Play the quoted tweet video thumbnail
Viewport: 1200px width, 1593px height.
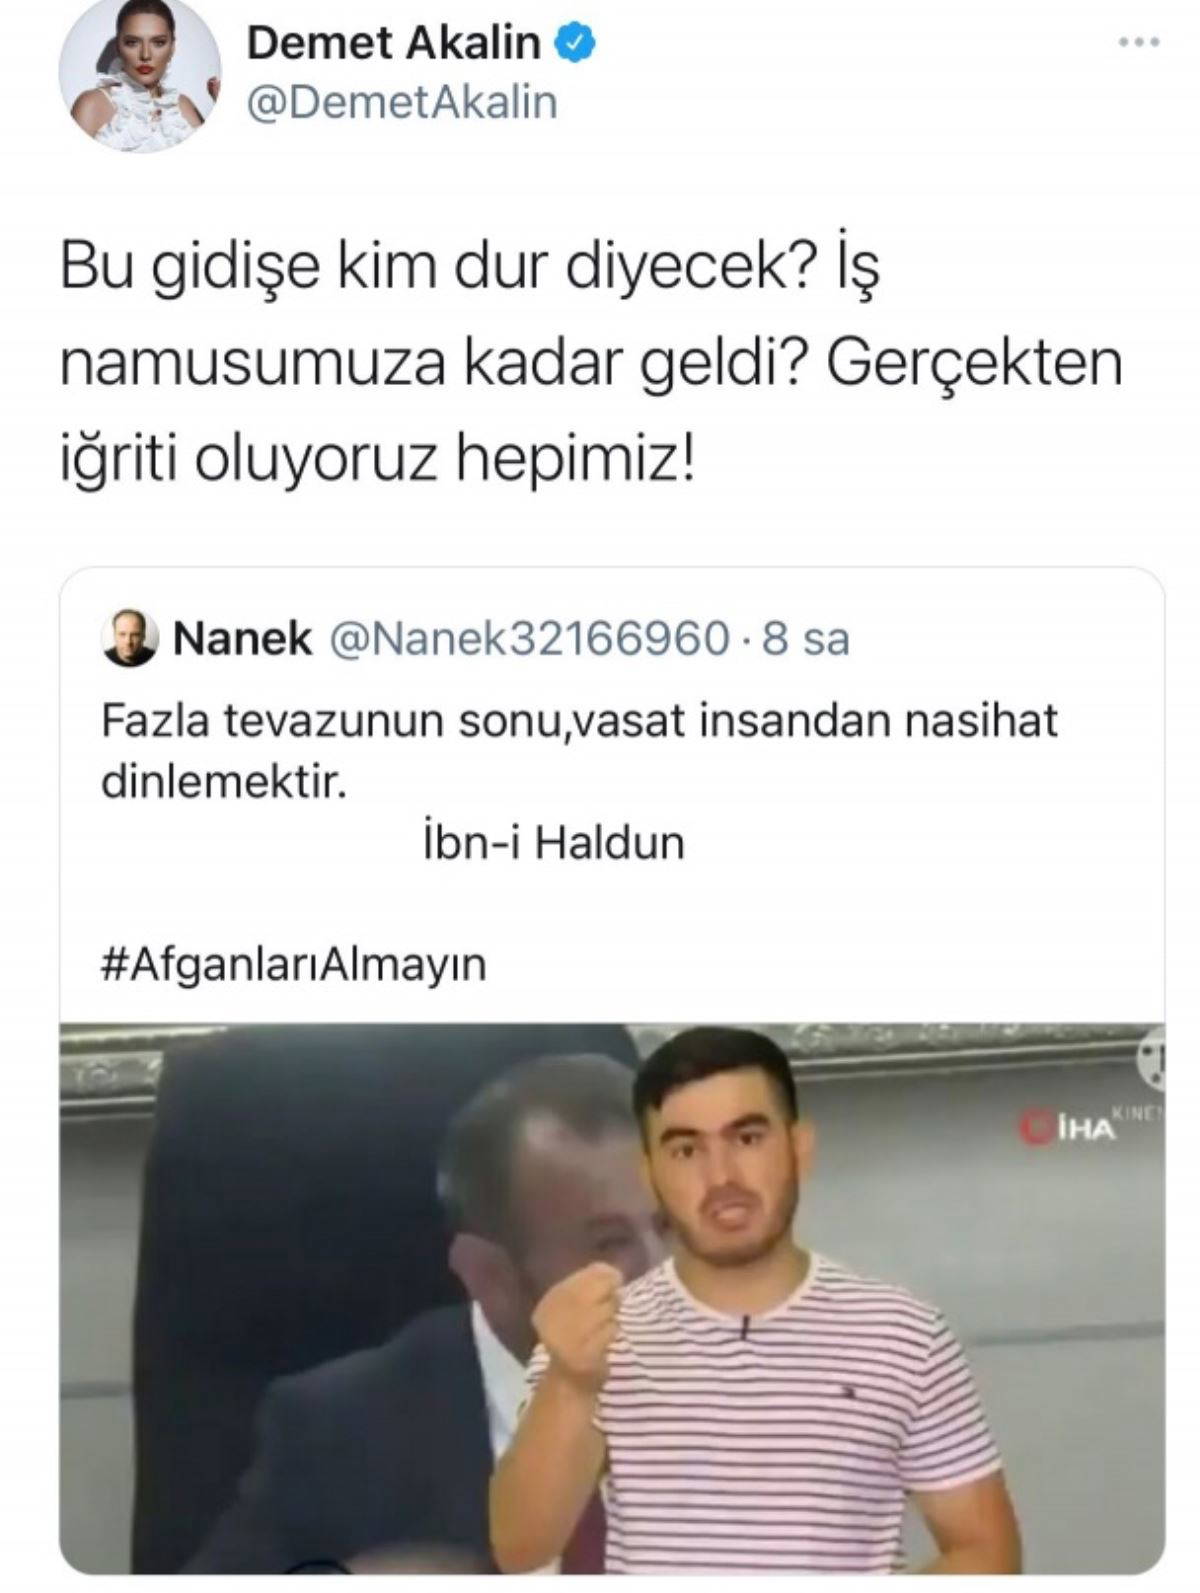click(x=612, y=1298)
